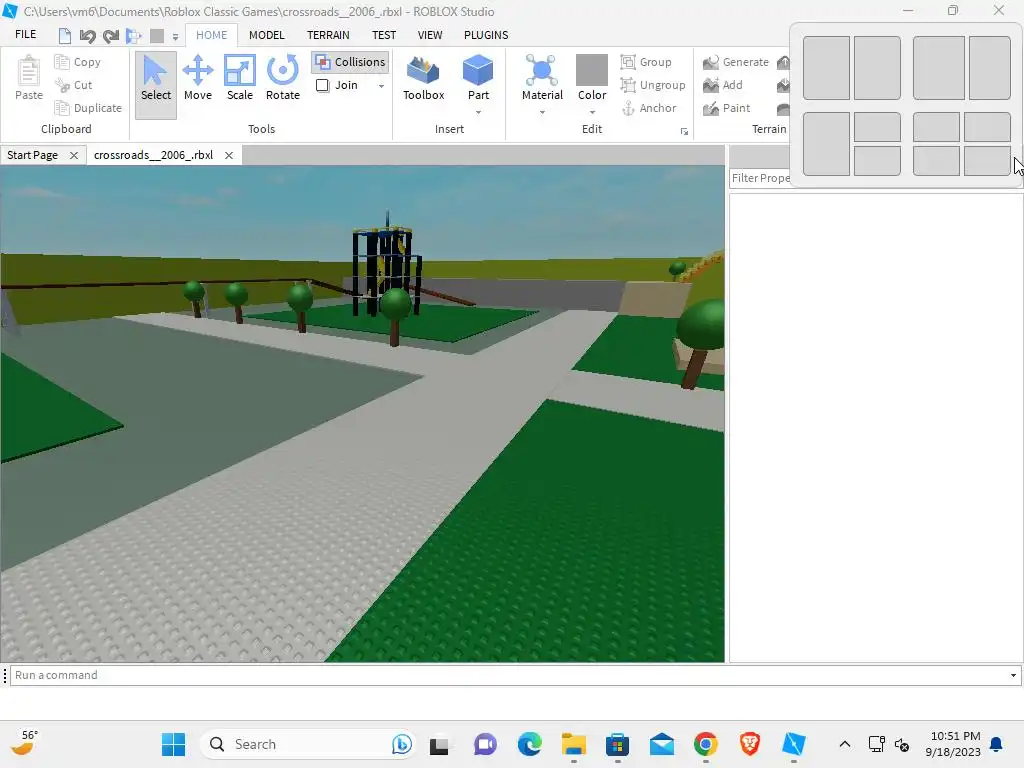Image resolution: width=1024 pixels, height=768 pixels.
Task: Activate the Scale tool
Action: pyautogui.click(x=240, y=78)
